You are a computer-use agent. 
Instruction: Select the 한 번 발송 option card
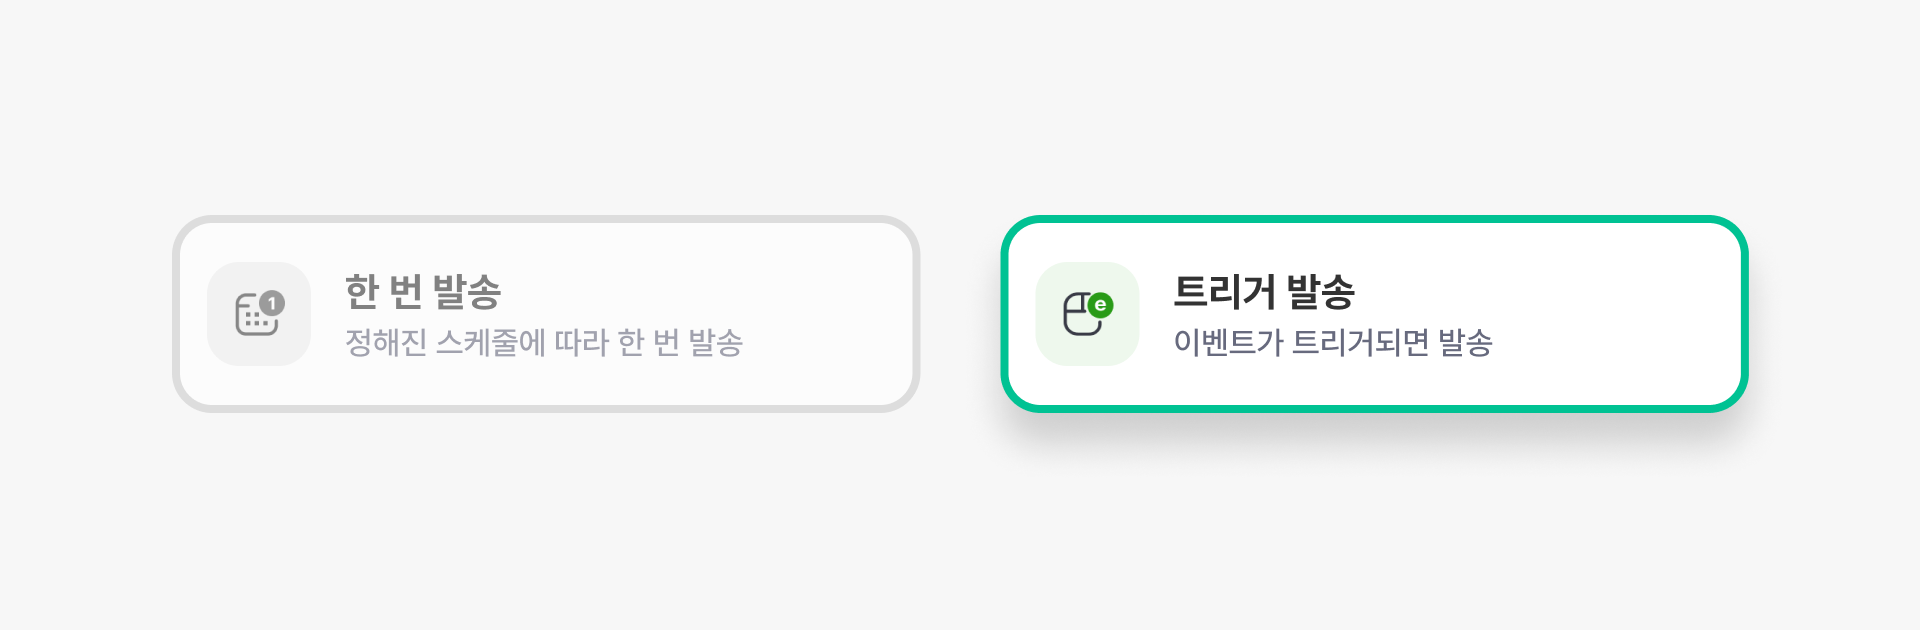tap(546, 314)
